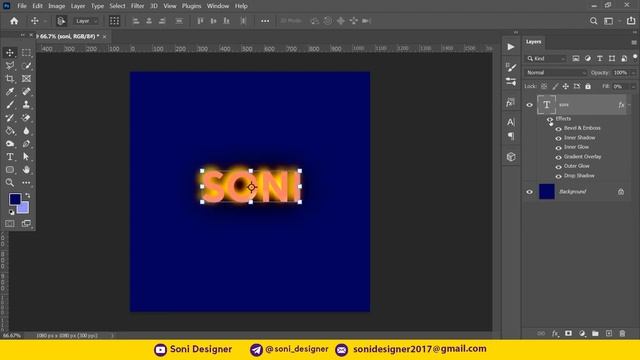Open the 3D panel cube icon
The image size is (640, 360).
pos(511,157)
